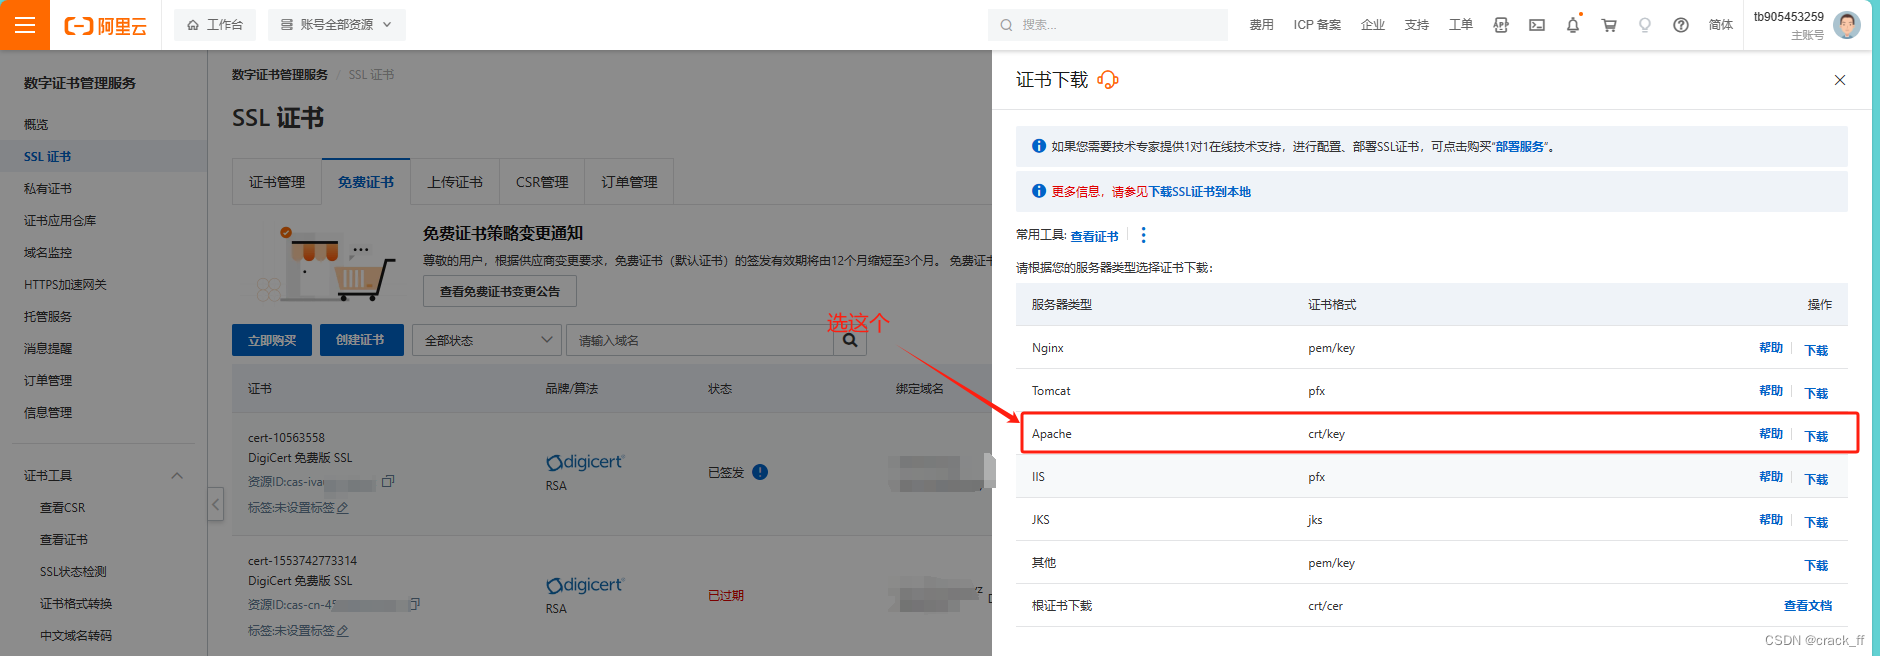Open the shopping cart icon
The width and height of the screenshot is (1880, 656).
(1609, 25)
